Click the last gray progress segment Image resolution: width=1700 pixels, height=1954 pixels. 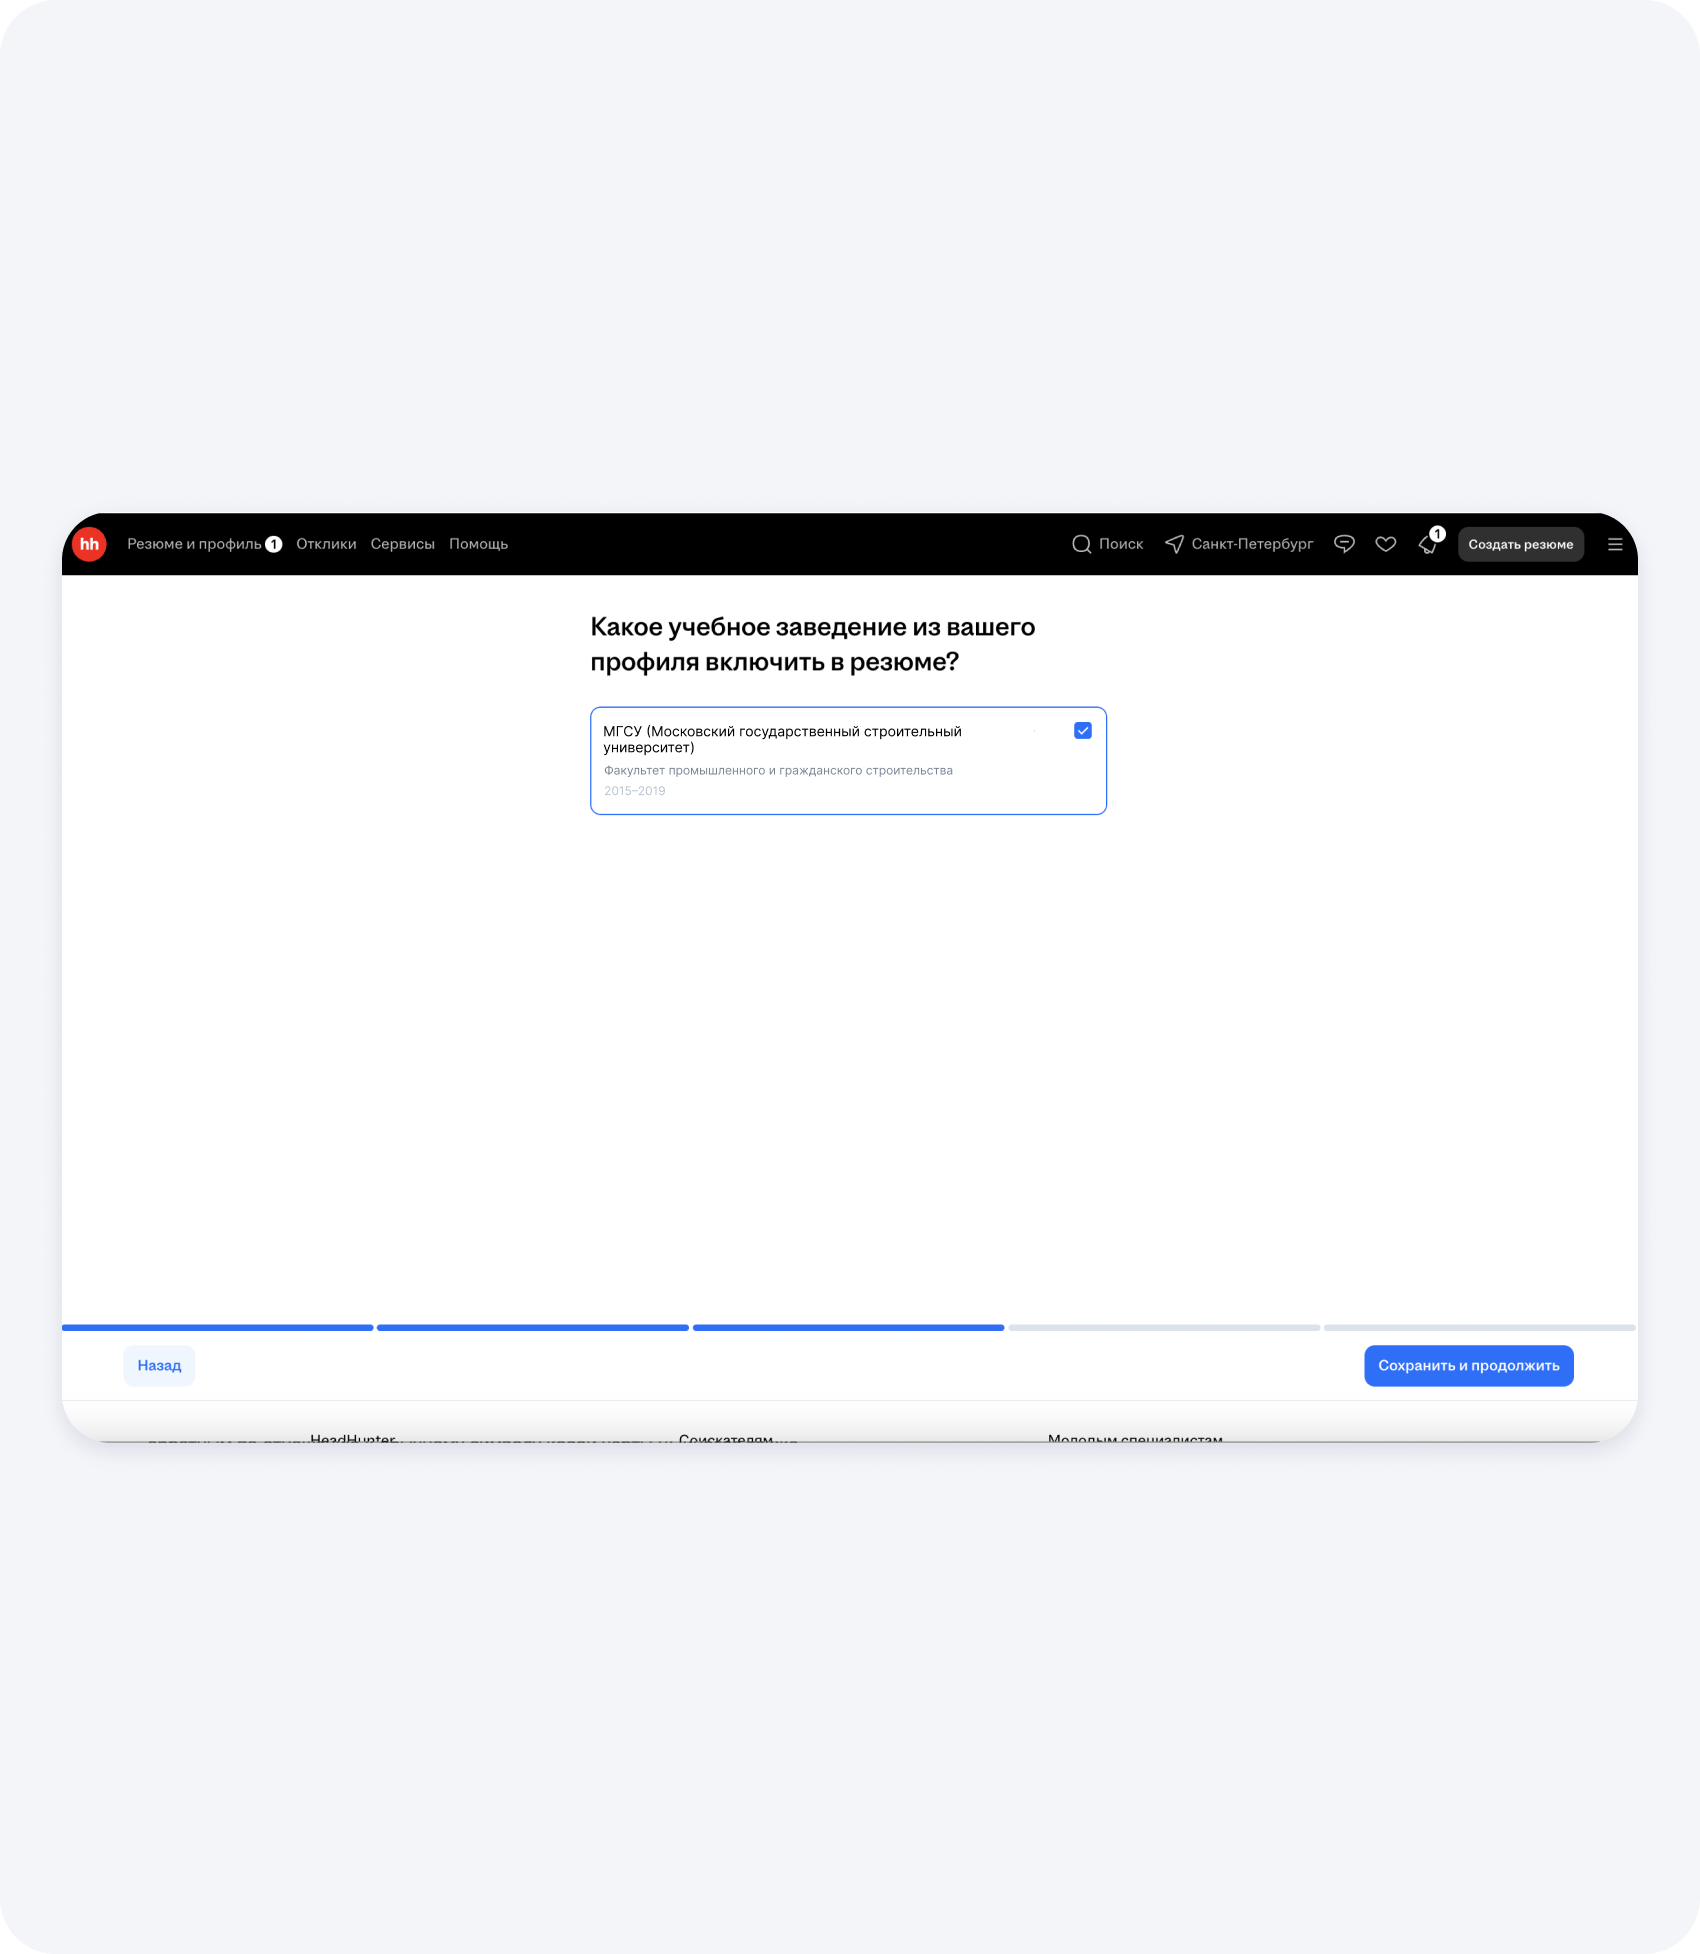(1479, 1328)
